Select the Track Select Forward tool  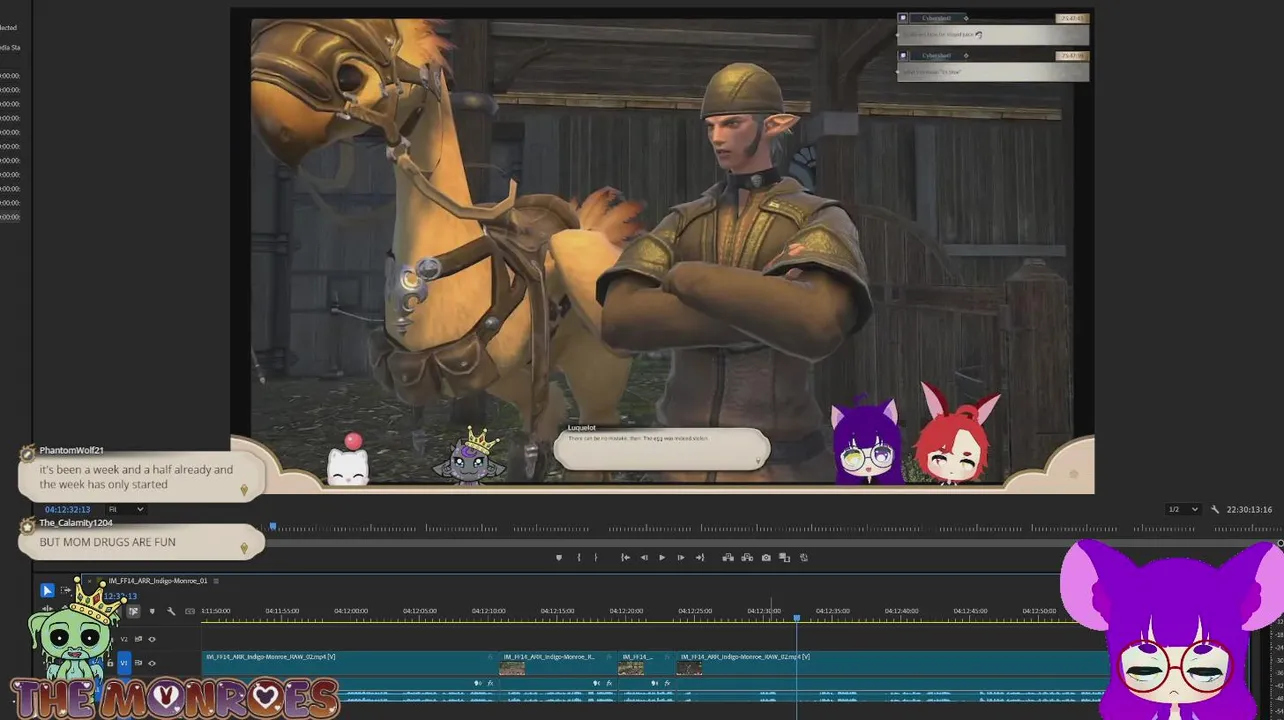(x=66, y=590)
